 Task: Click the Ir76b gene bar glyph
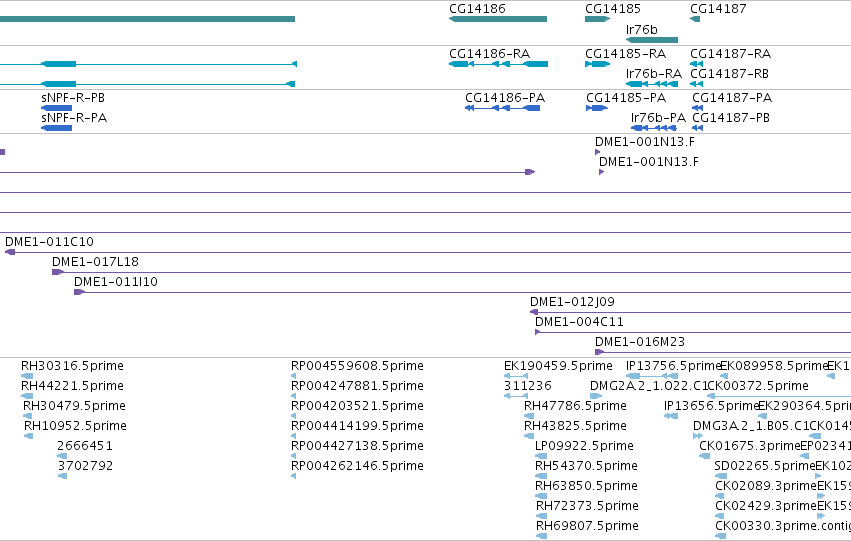coord(652,40)
